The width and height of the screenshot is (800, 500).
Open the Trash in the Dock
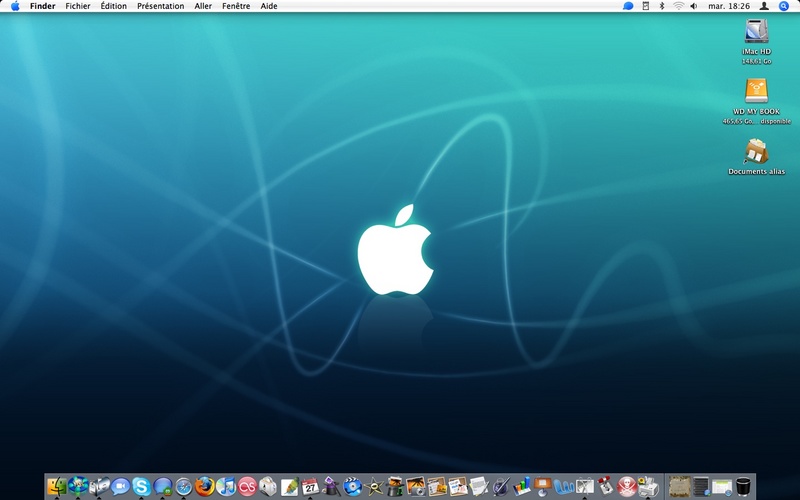click(744, 487)
